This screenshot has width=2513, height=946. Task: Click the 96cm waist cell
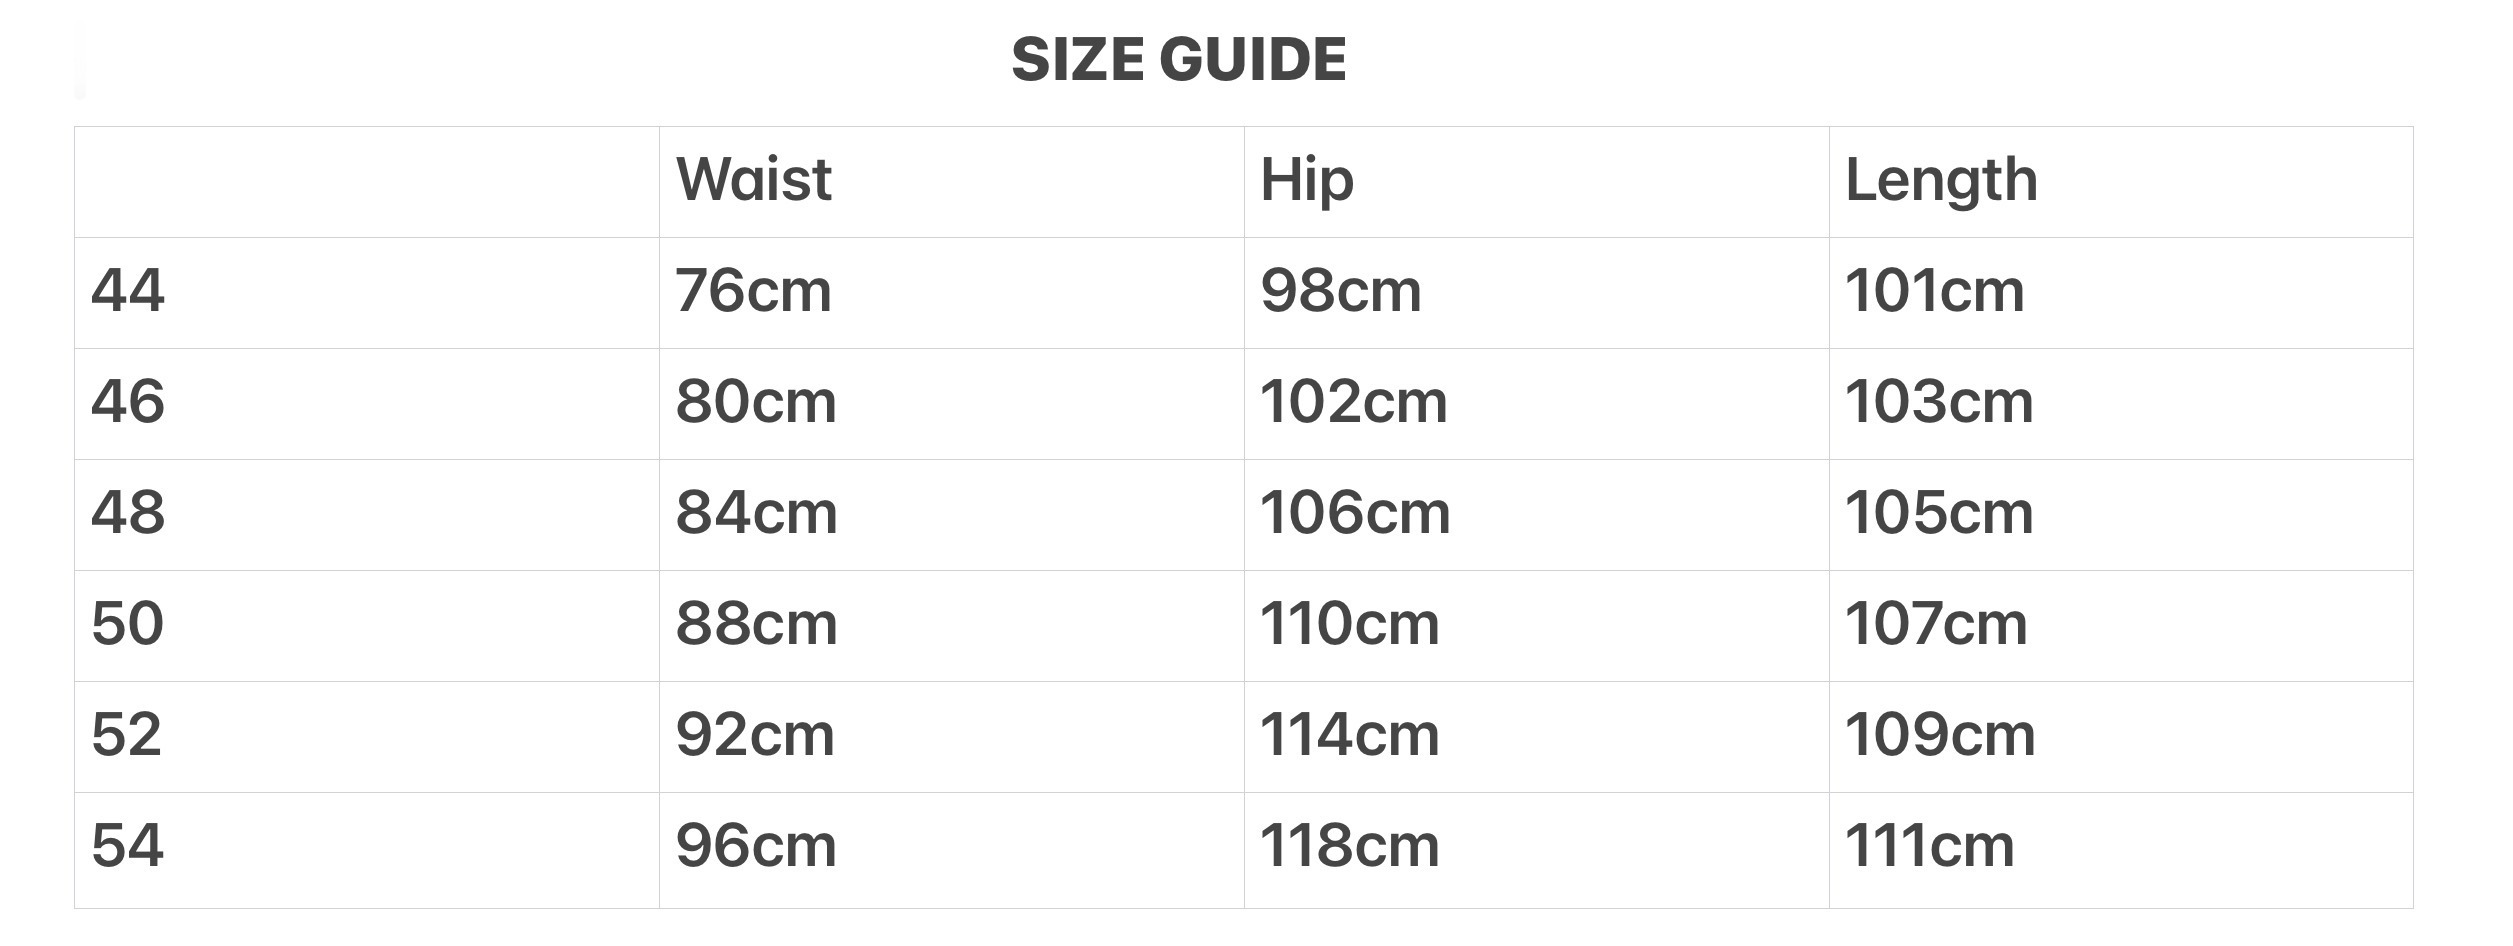tap(756, 846)
